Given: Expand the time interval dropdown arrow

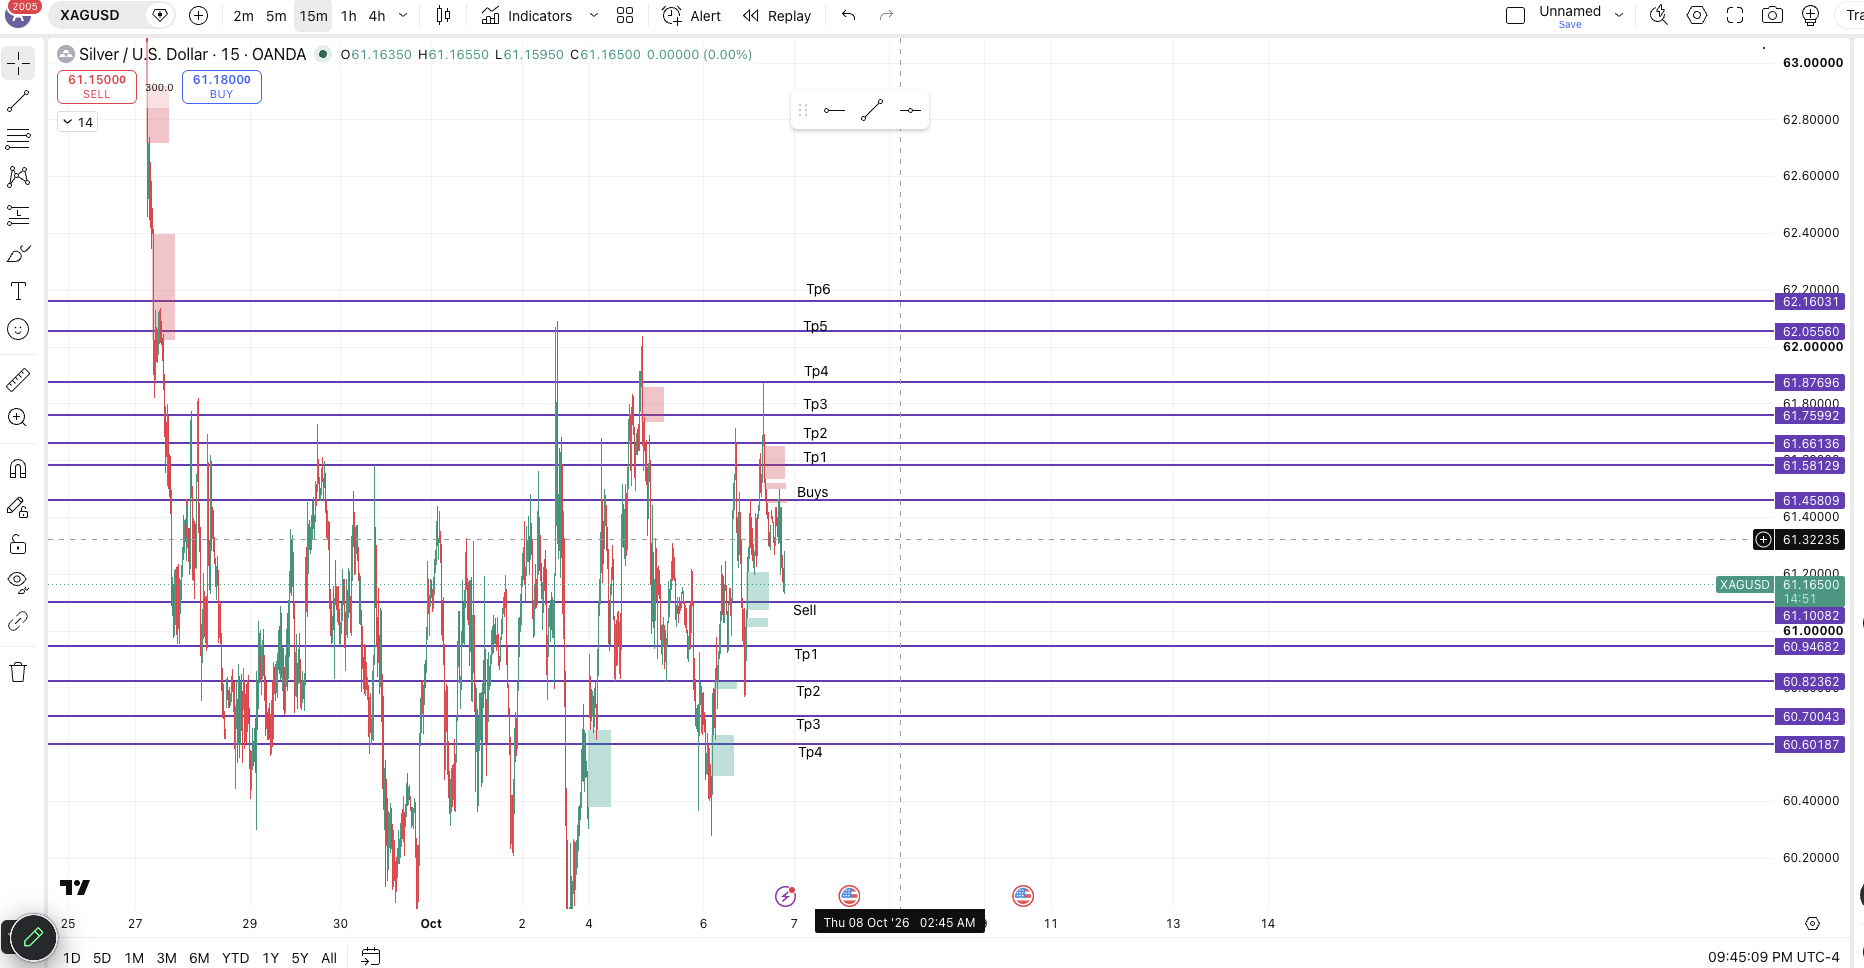Looking at the screenshot, I should pos(403,15).
